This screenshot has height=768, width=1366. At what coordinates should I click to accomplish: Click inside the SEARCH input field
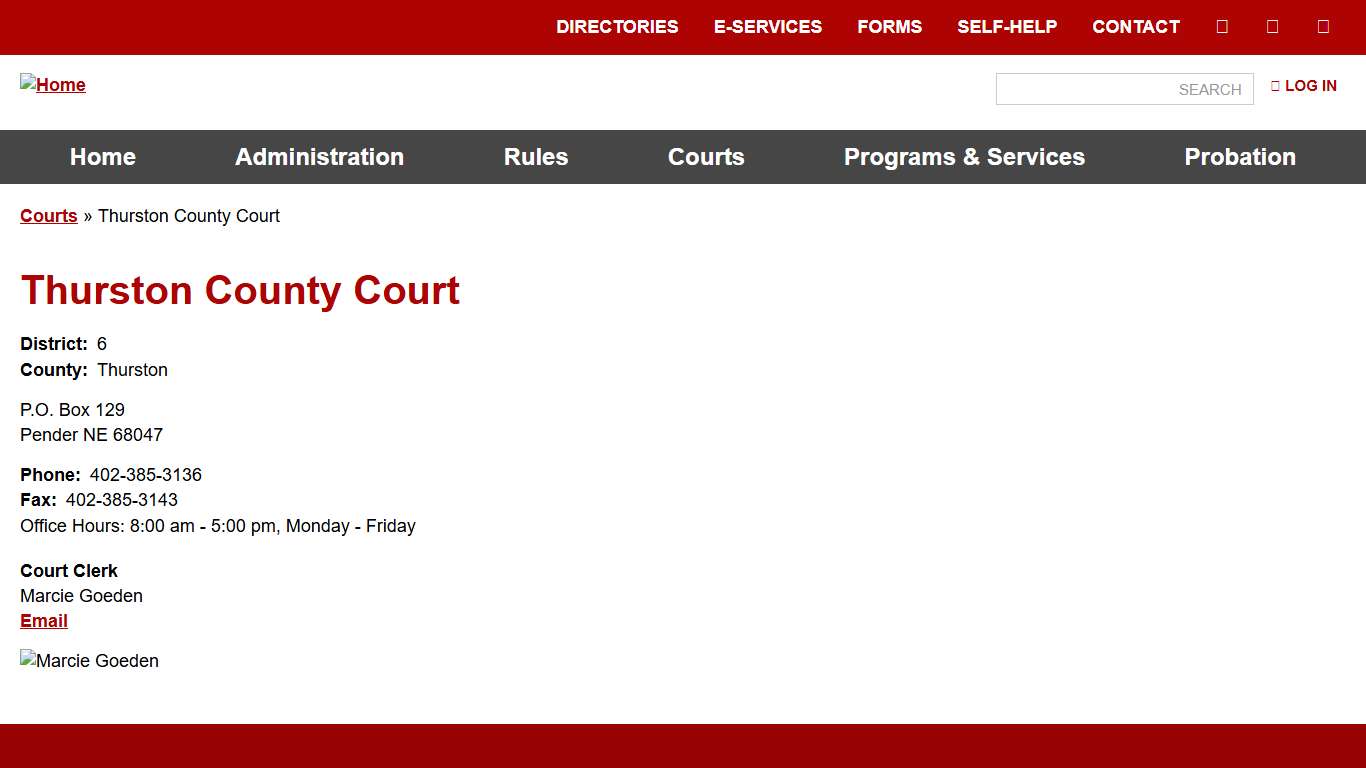coord(1124,89)
